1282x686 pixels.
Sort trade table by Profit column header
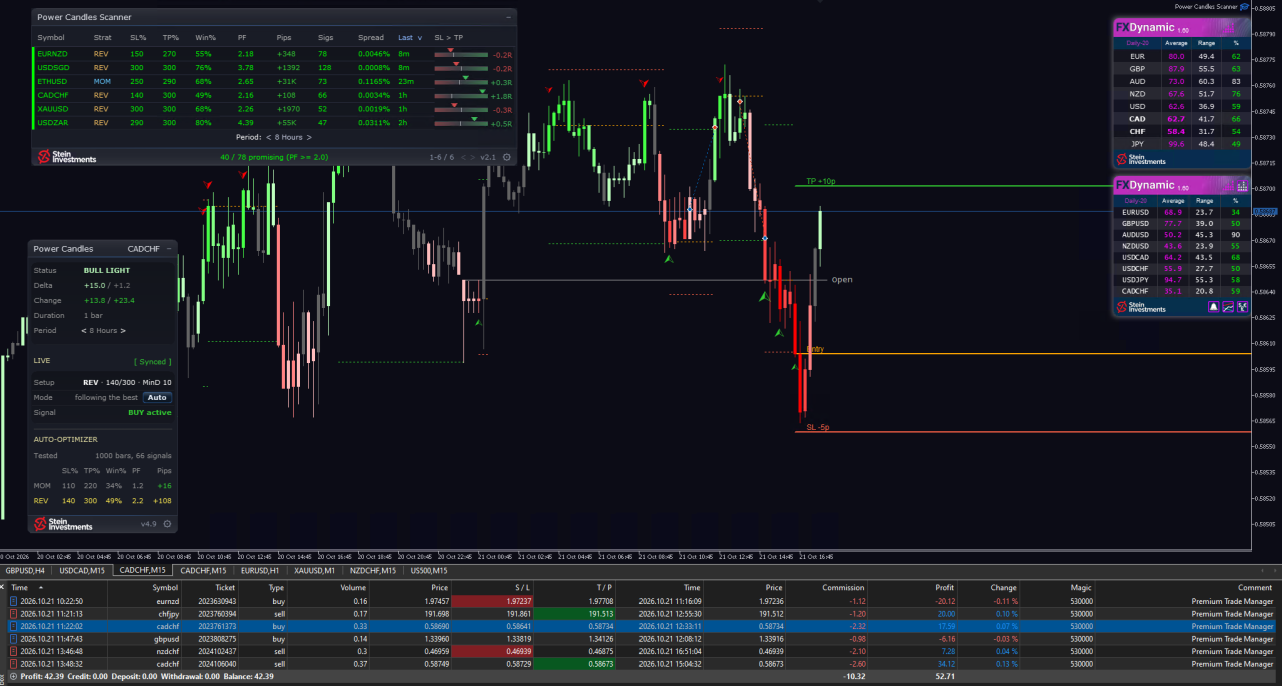tap(945, 588)
